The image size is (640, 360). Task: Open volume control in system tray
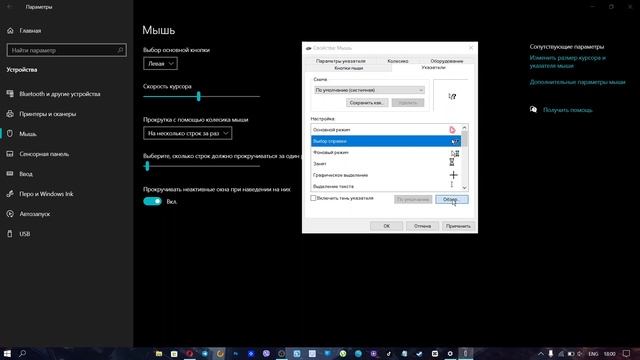580,353
